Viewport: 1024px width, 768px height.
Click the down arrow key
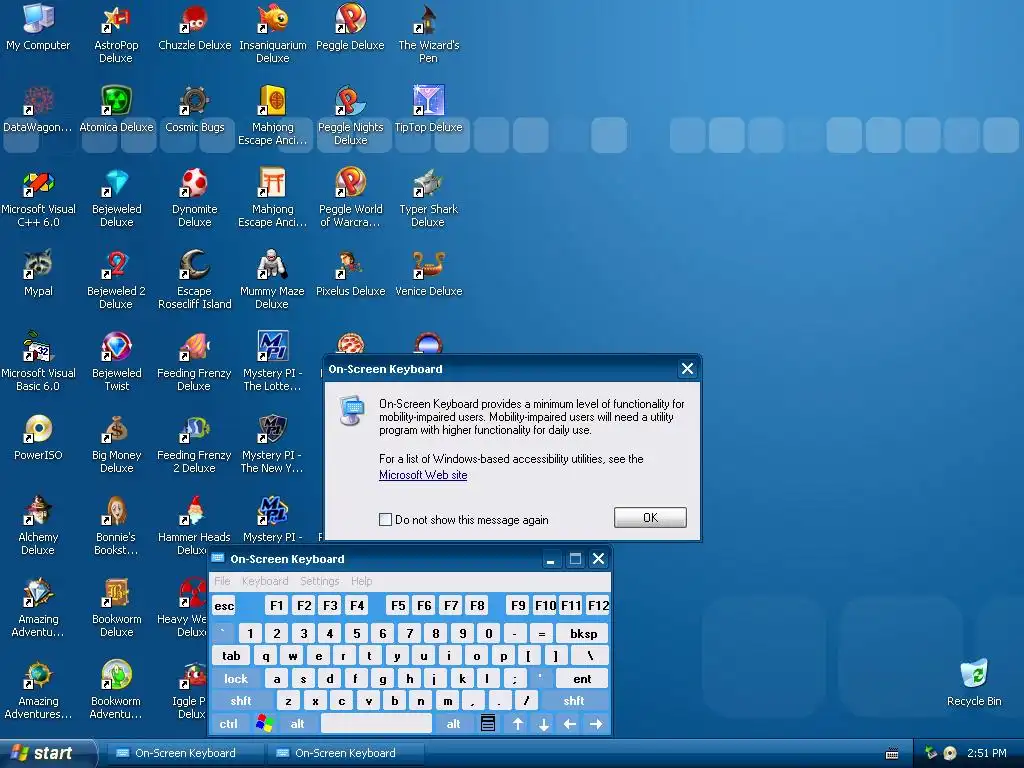pos(543,724)
